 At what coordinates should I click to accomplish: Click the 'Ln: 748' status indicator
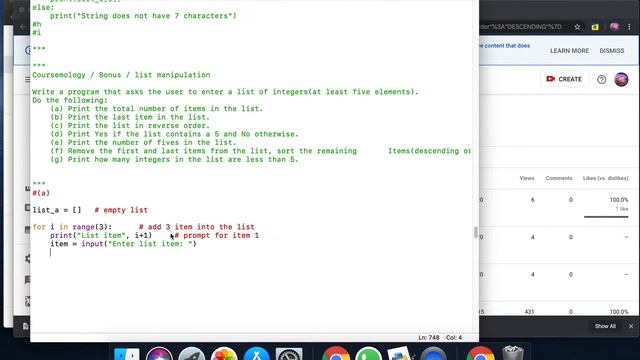[x=429, y=338]
